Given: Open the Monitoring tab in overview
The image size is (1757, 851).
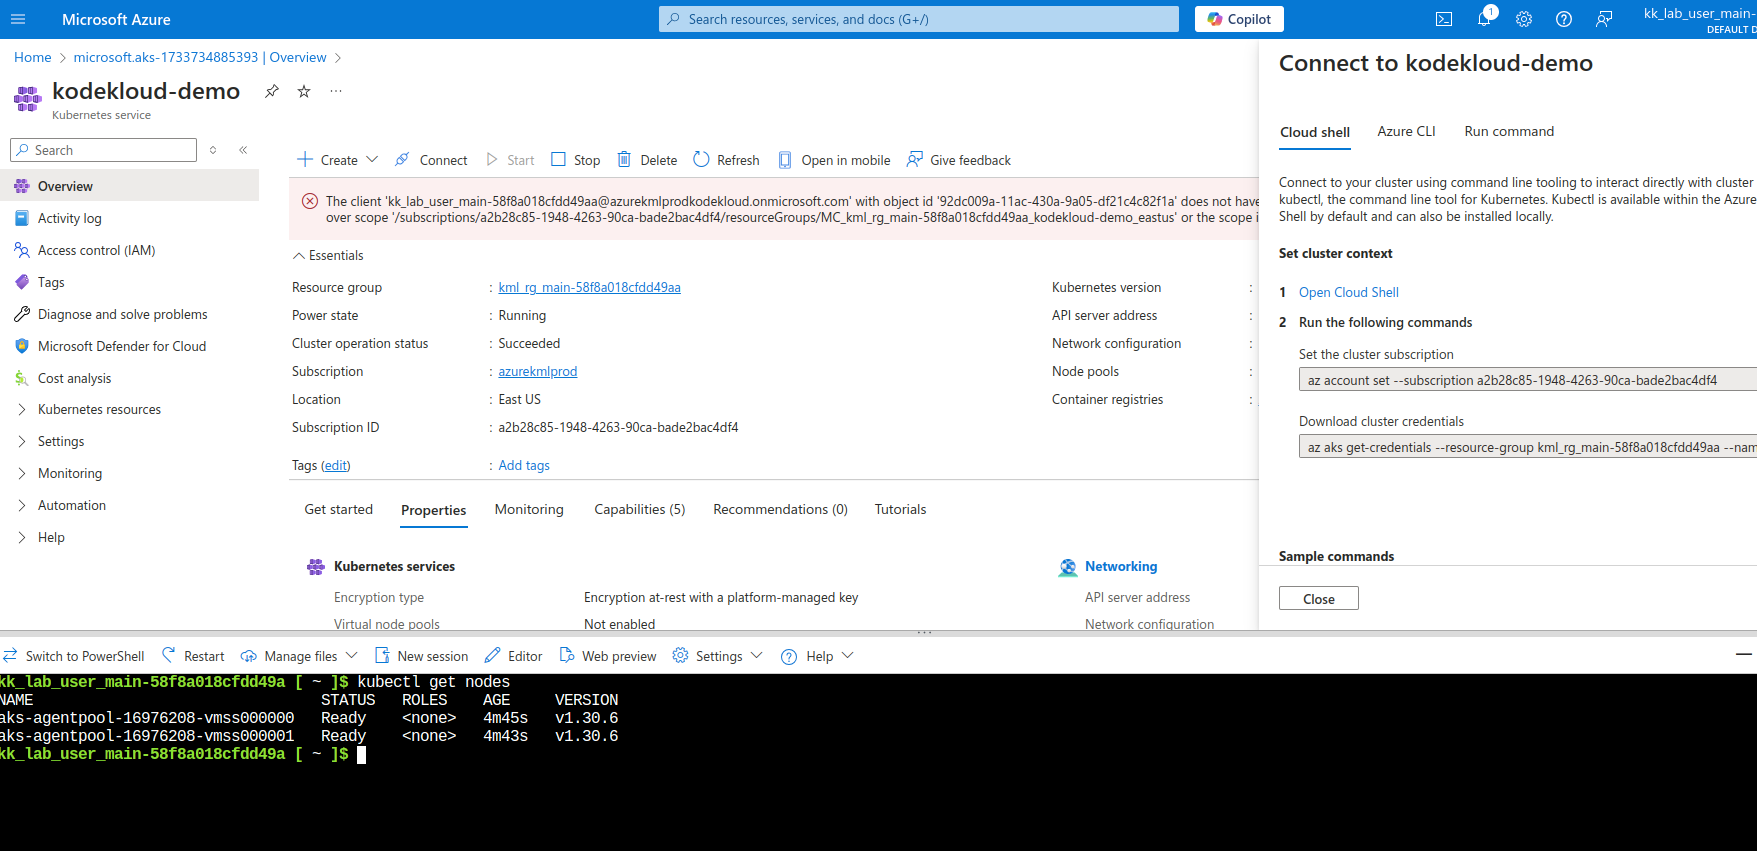Looking at the screenshot, I should [x=529, y=509].
